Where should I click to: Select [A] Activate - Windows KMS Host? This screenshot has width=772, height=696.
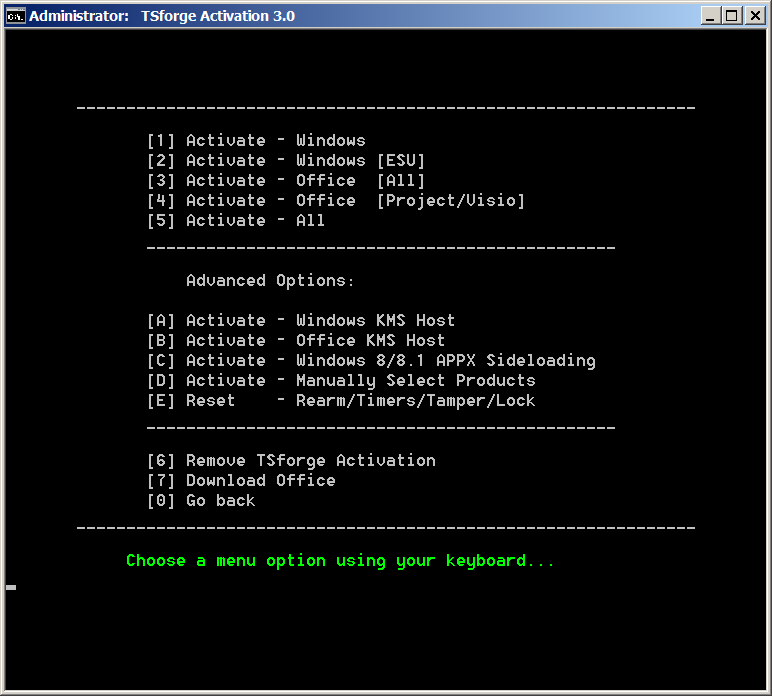point(301,321)
